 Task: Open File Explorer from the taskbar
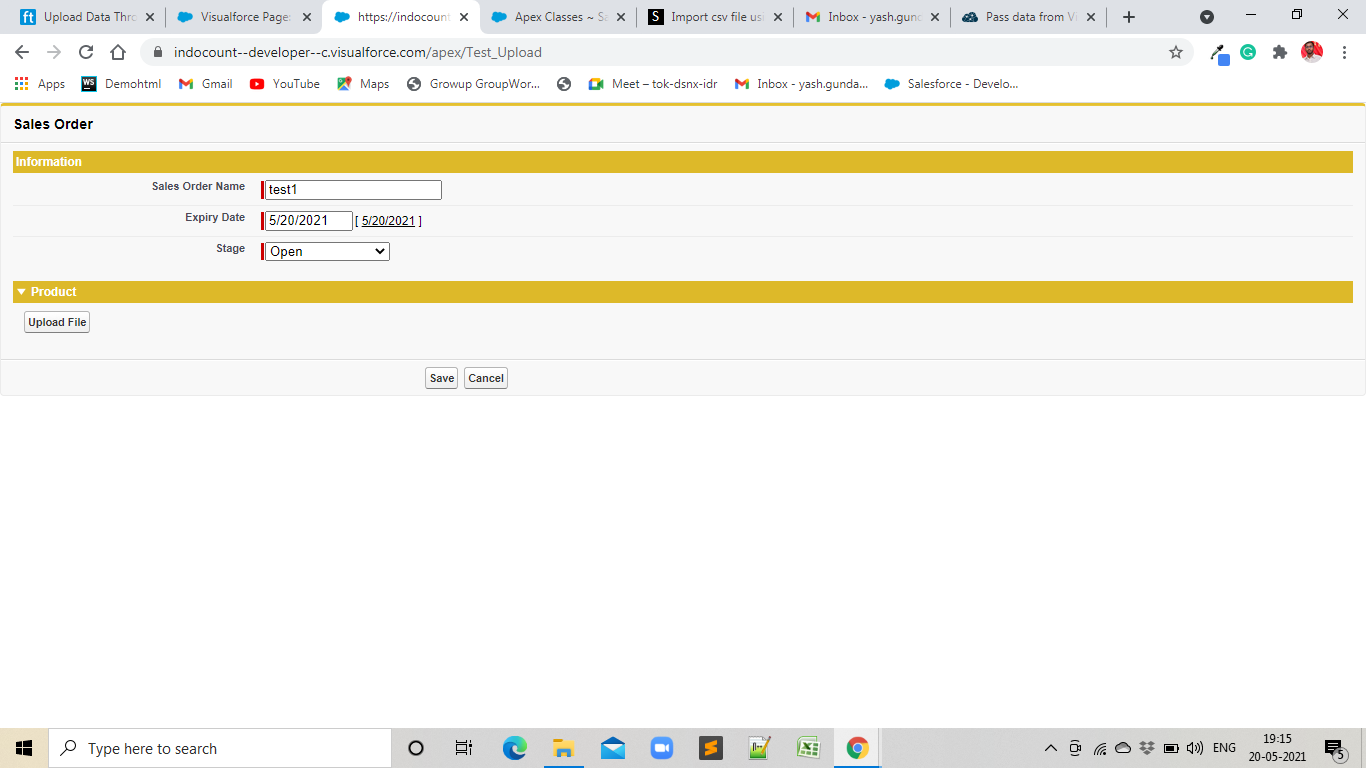click(563, 748)
